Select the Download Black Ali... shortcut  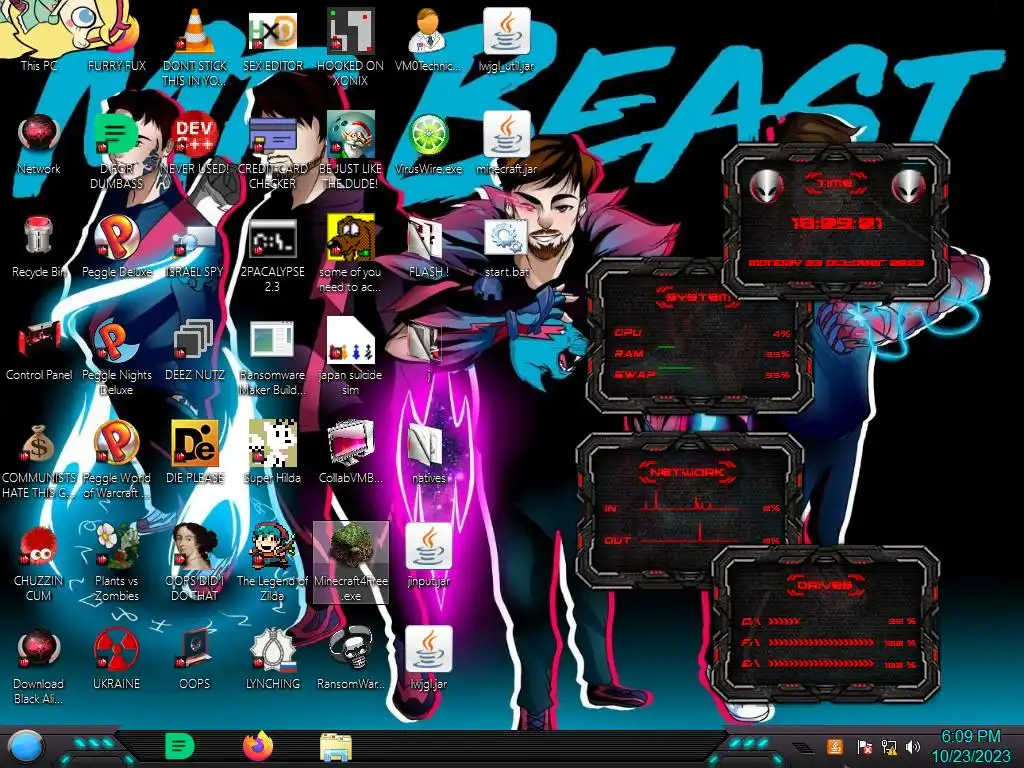[39, 666]
